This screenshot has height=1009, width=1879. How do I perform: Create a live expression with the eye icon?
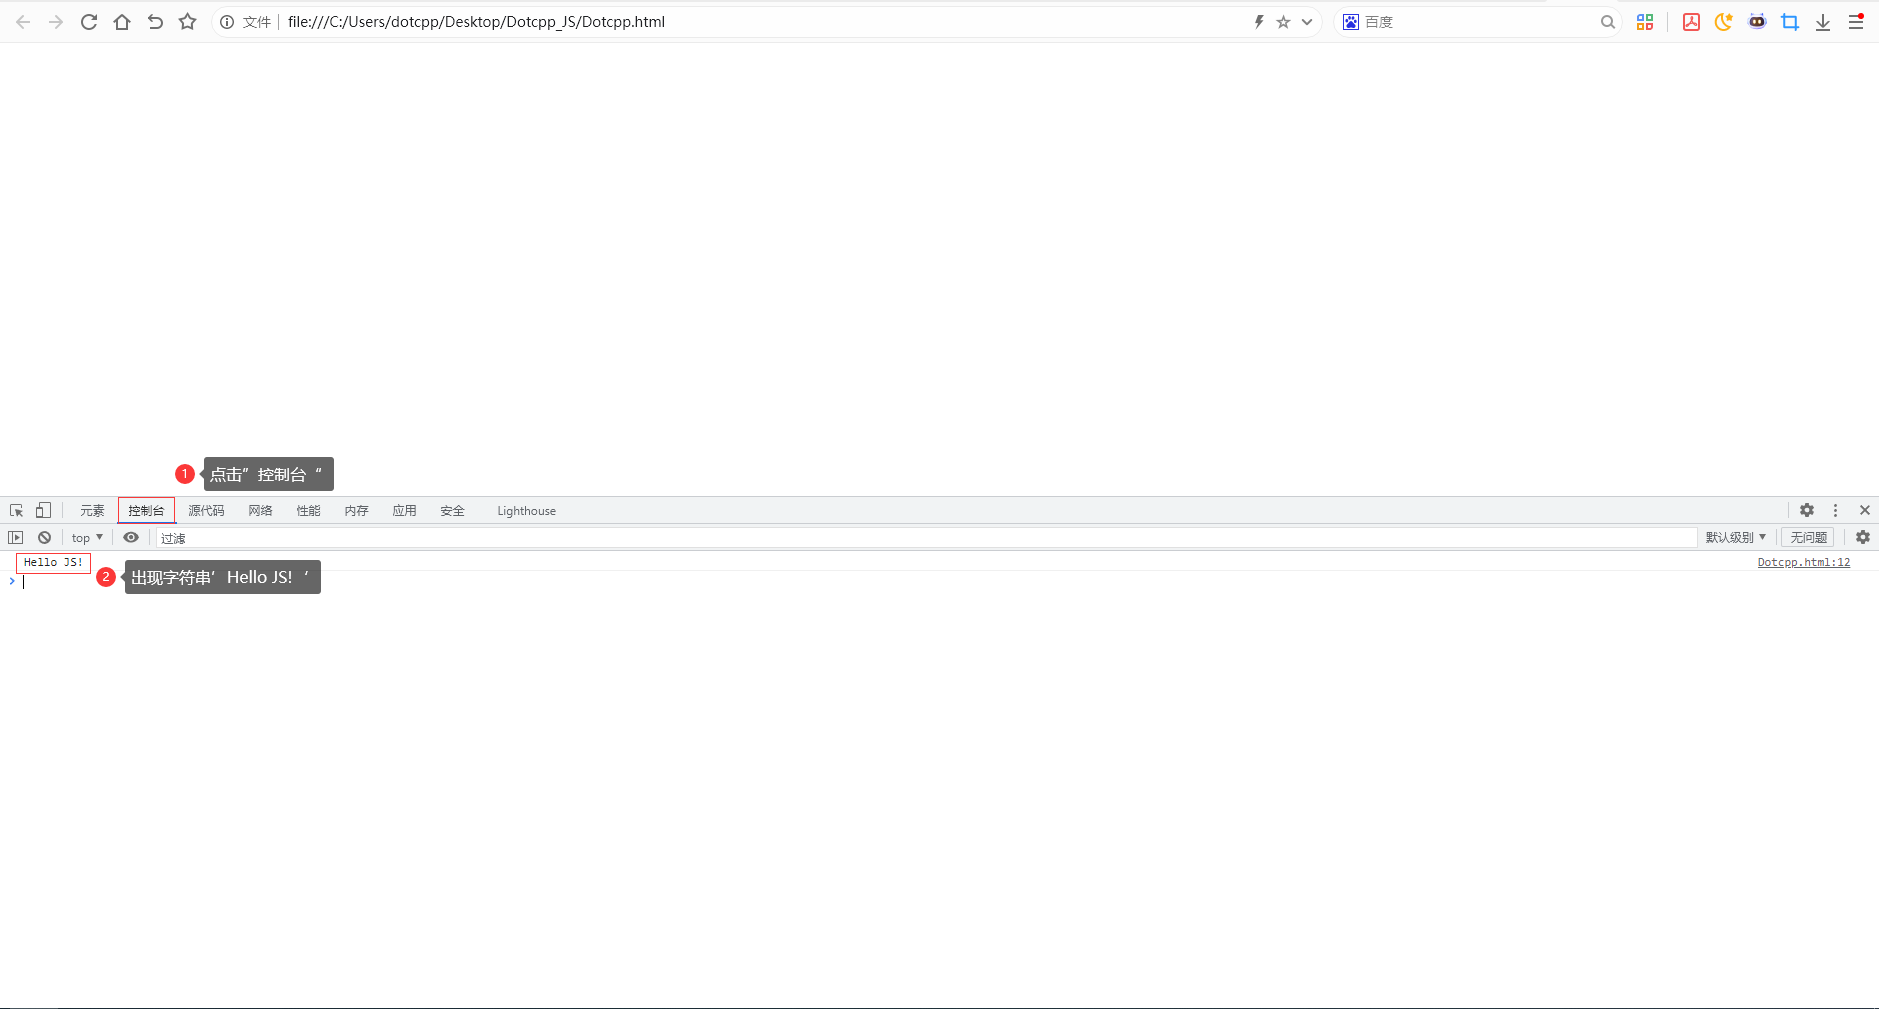click(x=131, y=537)
